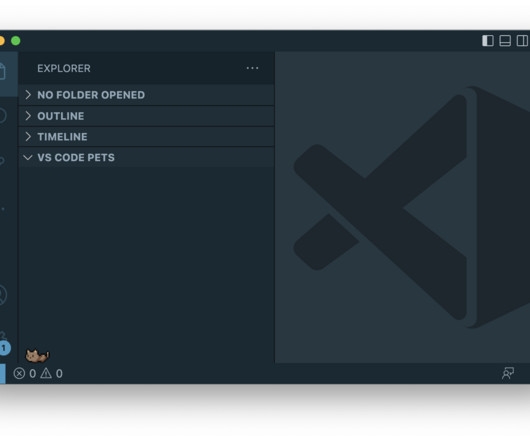Click the green window zoom button

pyautogui.click(x=16, y=41)
